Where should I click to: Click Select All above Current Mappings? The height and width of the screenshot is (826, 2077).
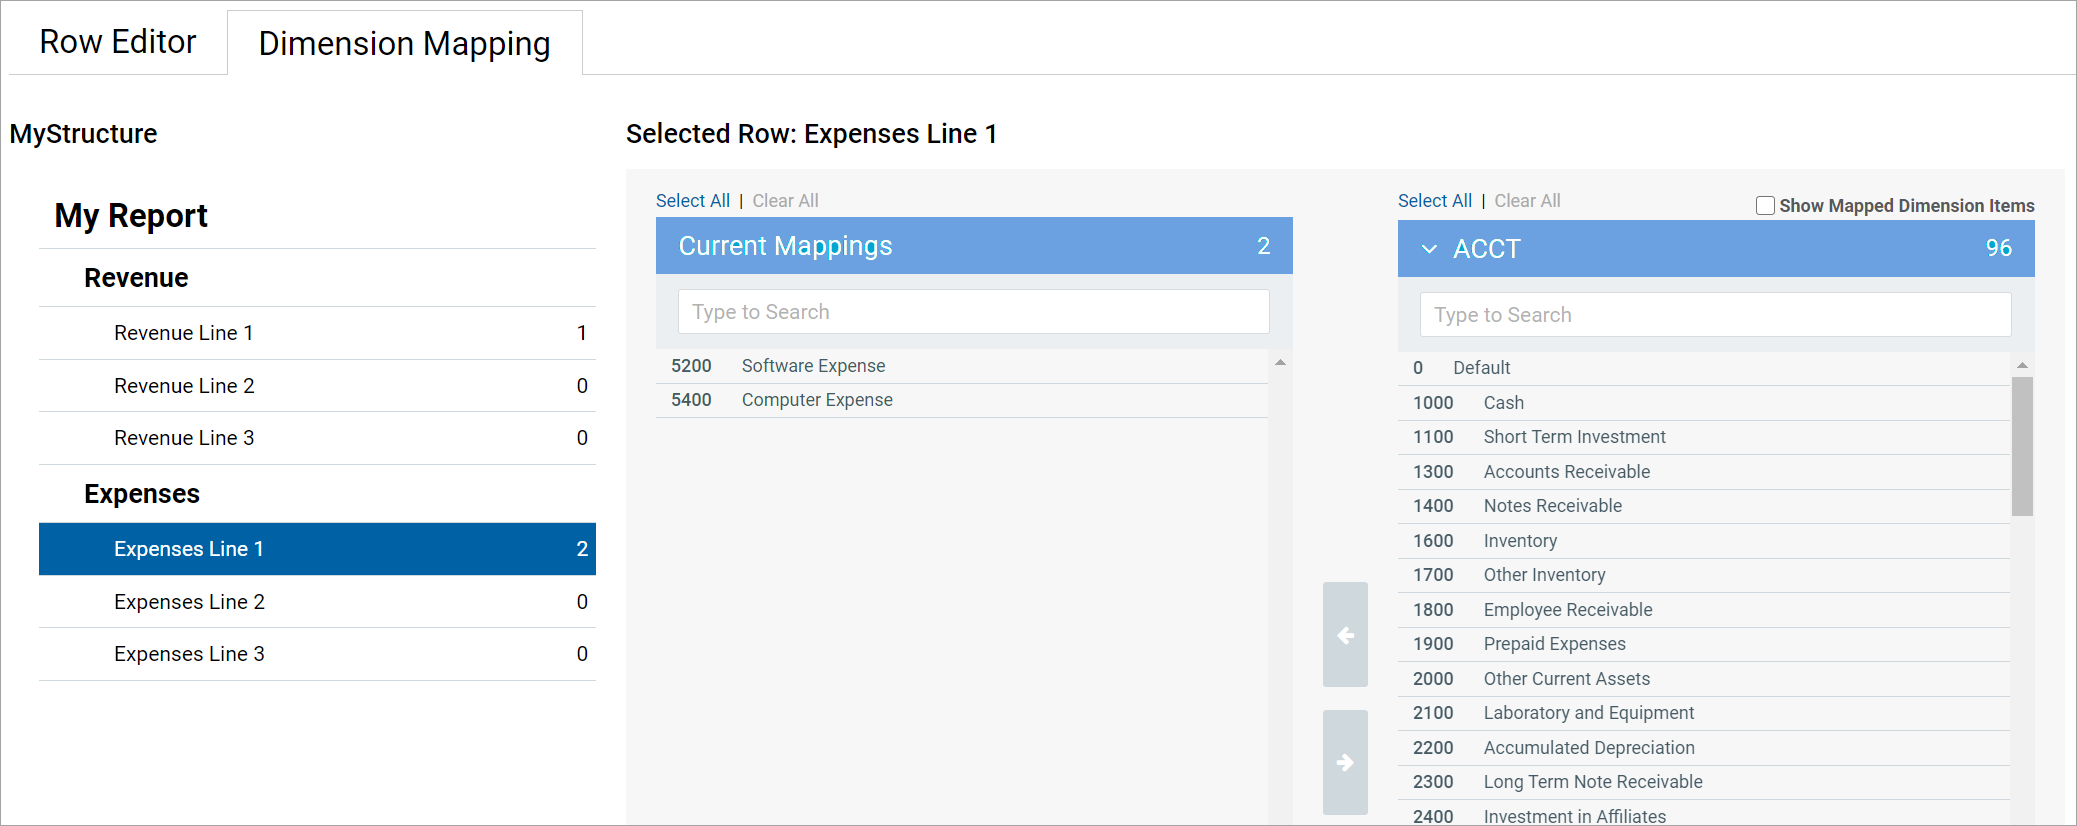pyautogui.click(x=692, y=201)
